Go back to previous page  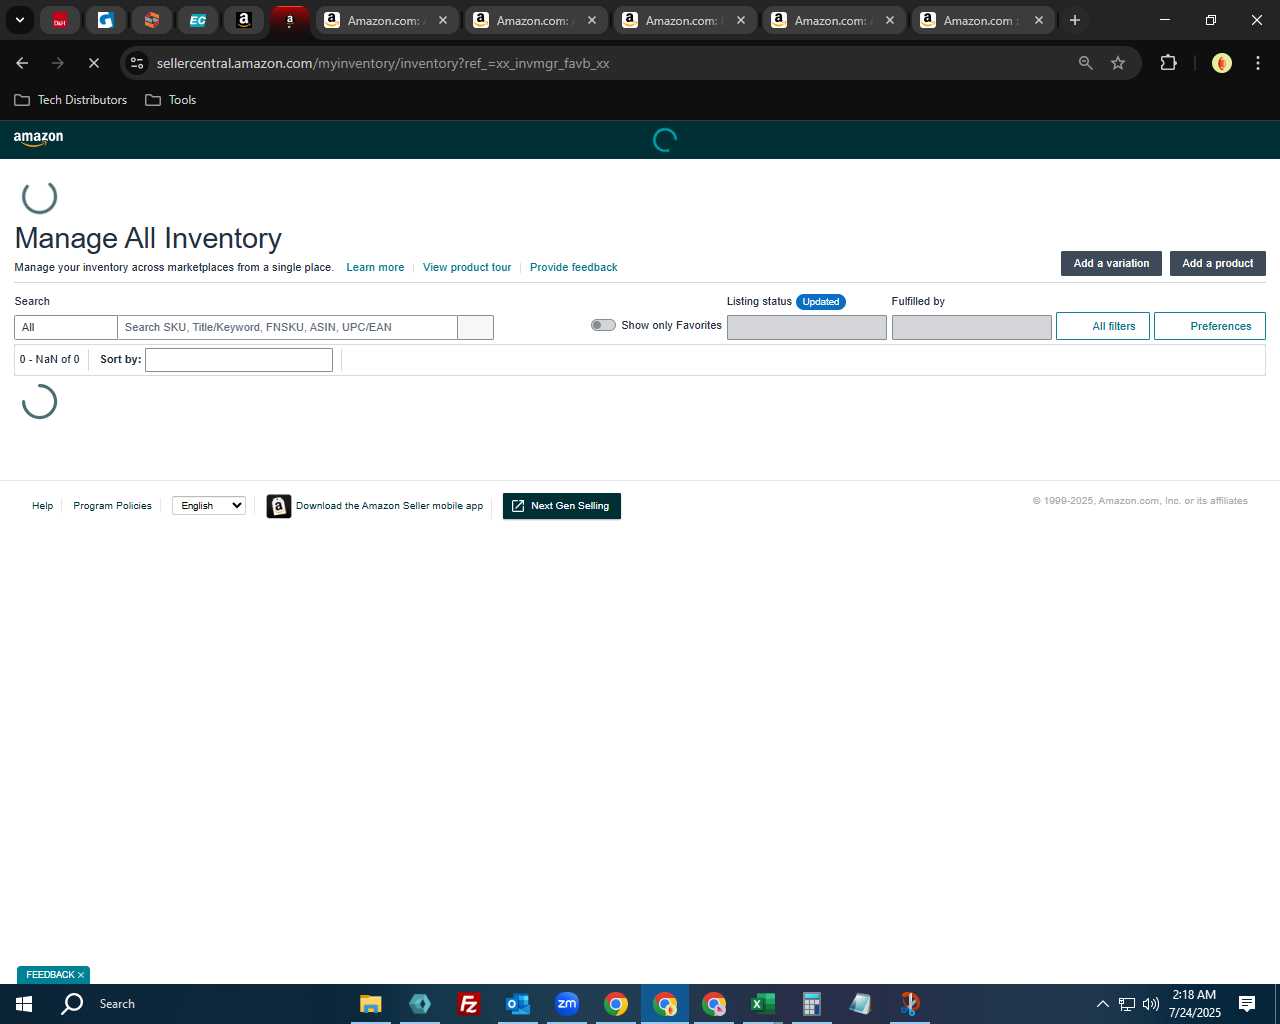coord(22,63)
